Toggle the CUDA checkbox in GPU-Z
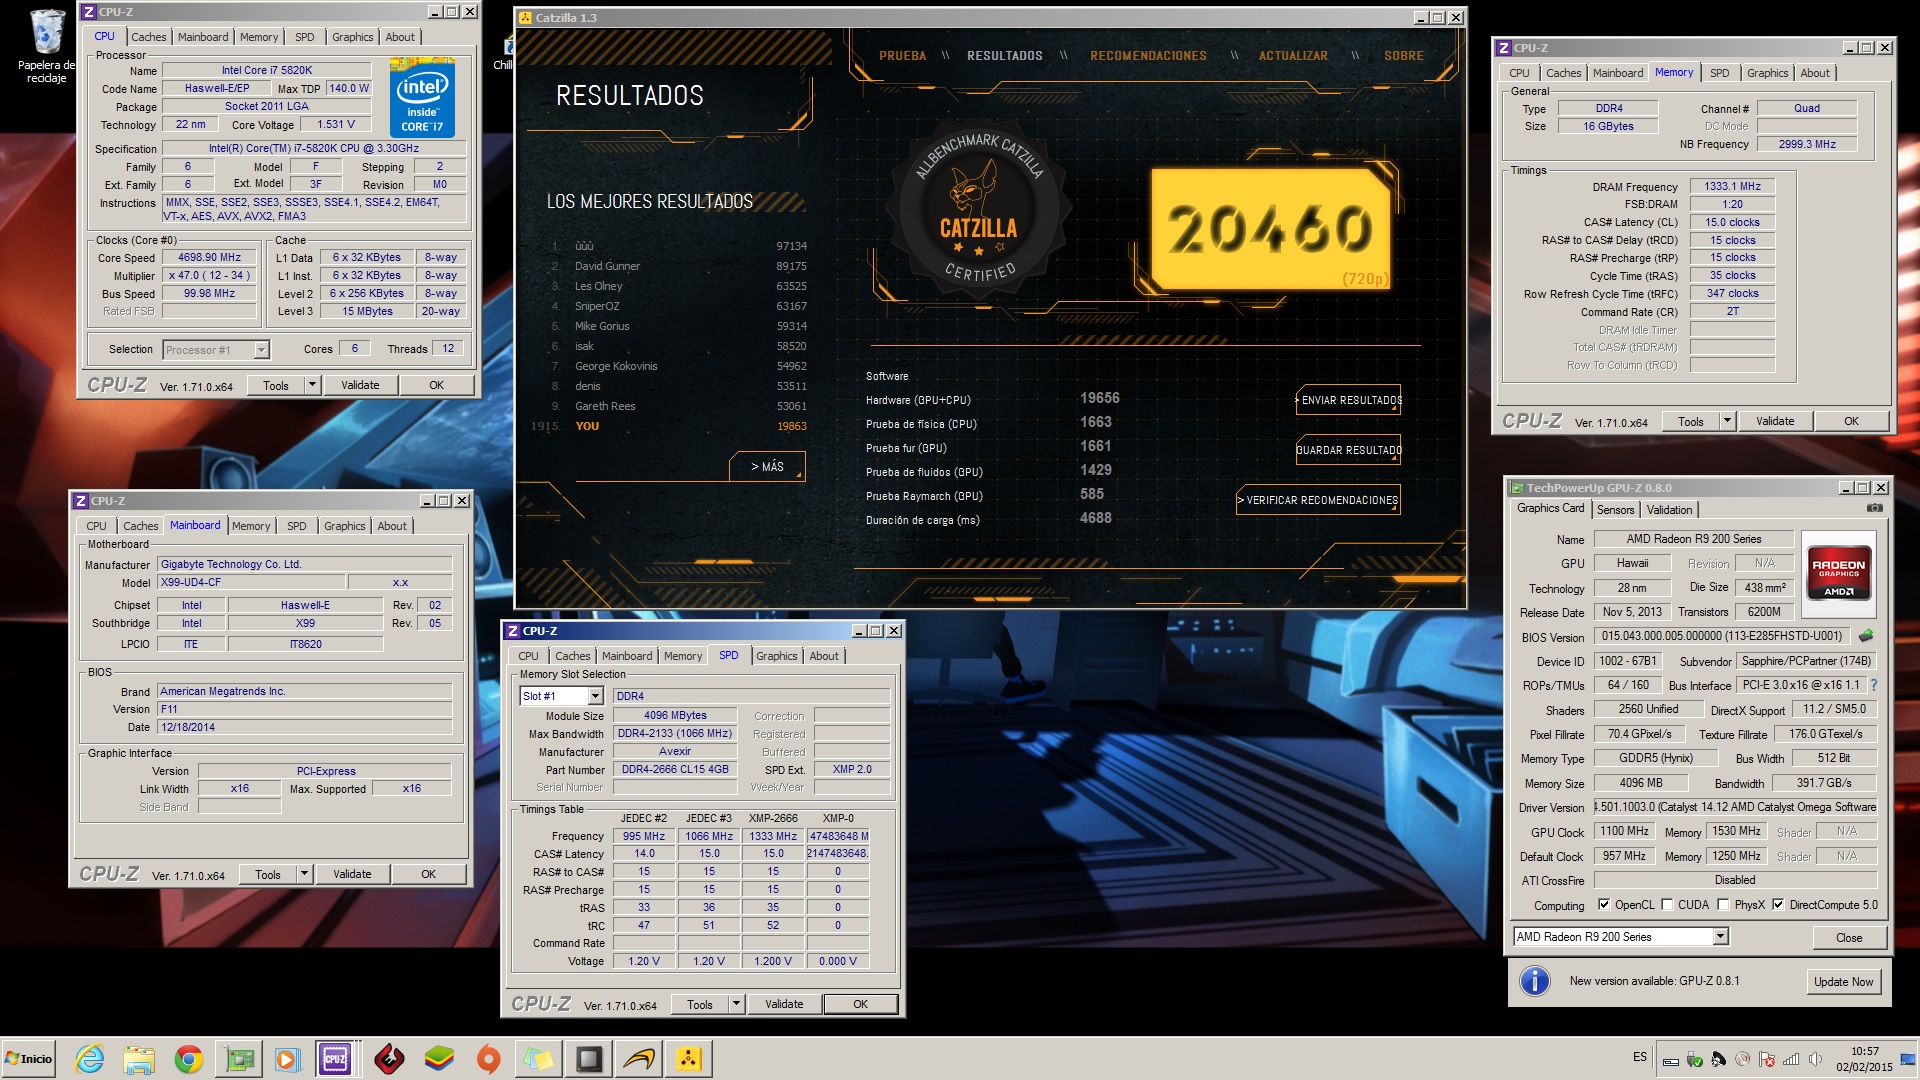The height and width of the screenshot is (1080, 1920). [1667, 905]
